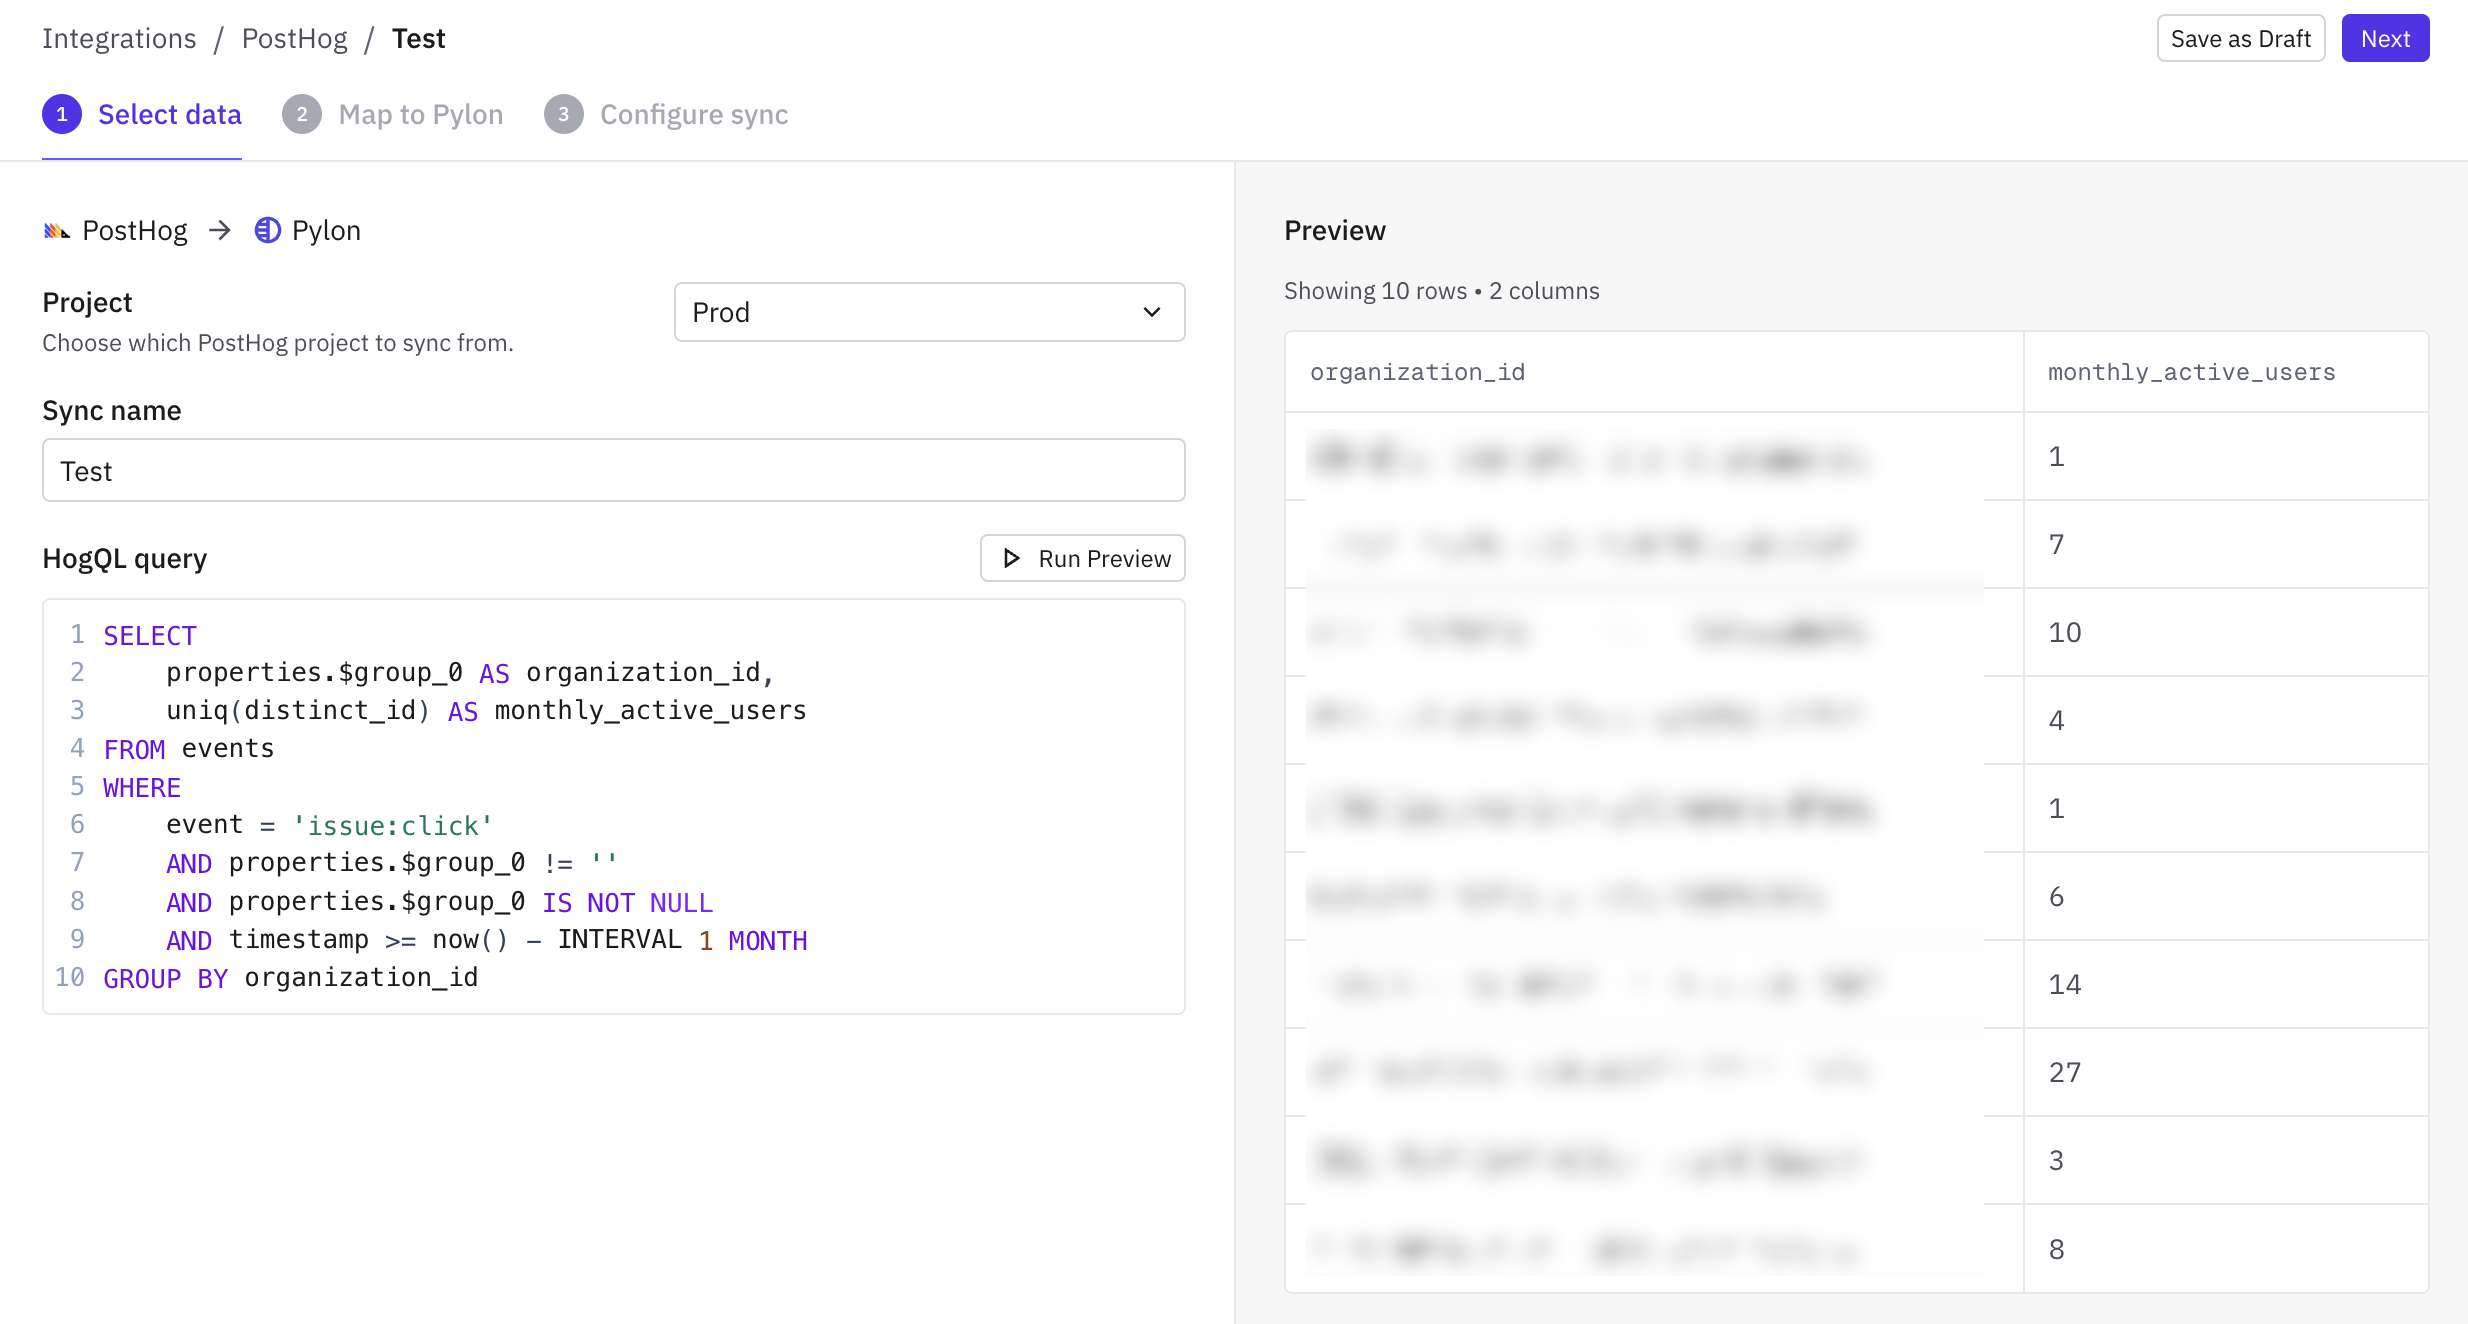Click the SELECT keyword on line 1
Image resolution: width=2468 pixels, height=1324 pixels.
click(x=150, y=636)
